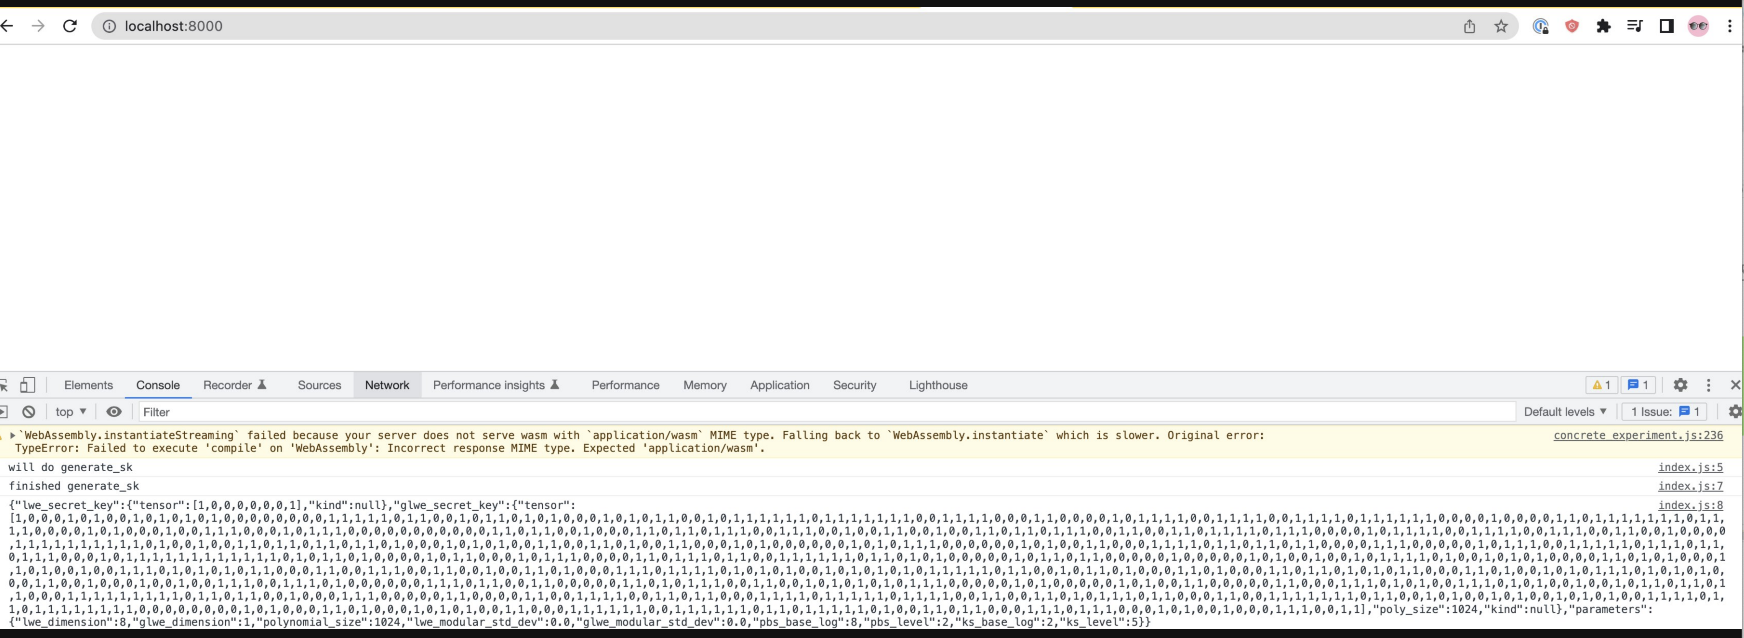Create a live expression with eye icon
This screenshot has height=638, width=1744.
coord(114,412)
